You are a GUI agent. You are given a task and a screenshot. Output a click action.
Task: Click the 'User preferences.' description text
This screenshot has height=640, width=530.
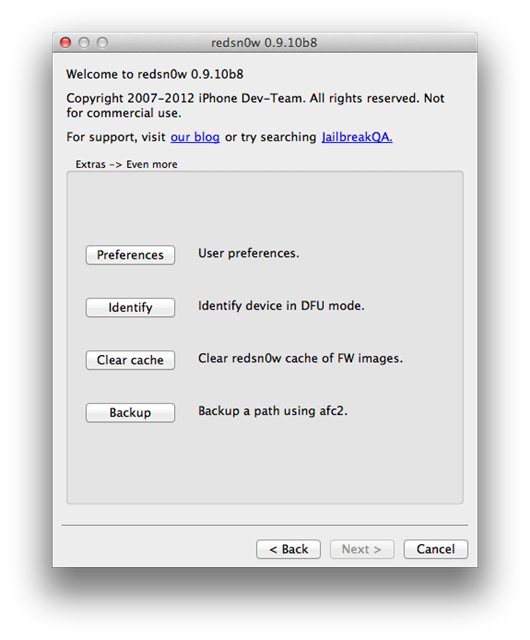click(x=249, y=253)
